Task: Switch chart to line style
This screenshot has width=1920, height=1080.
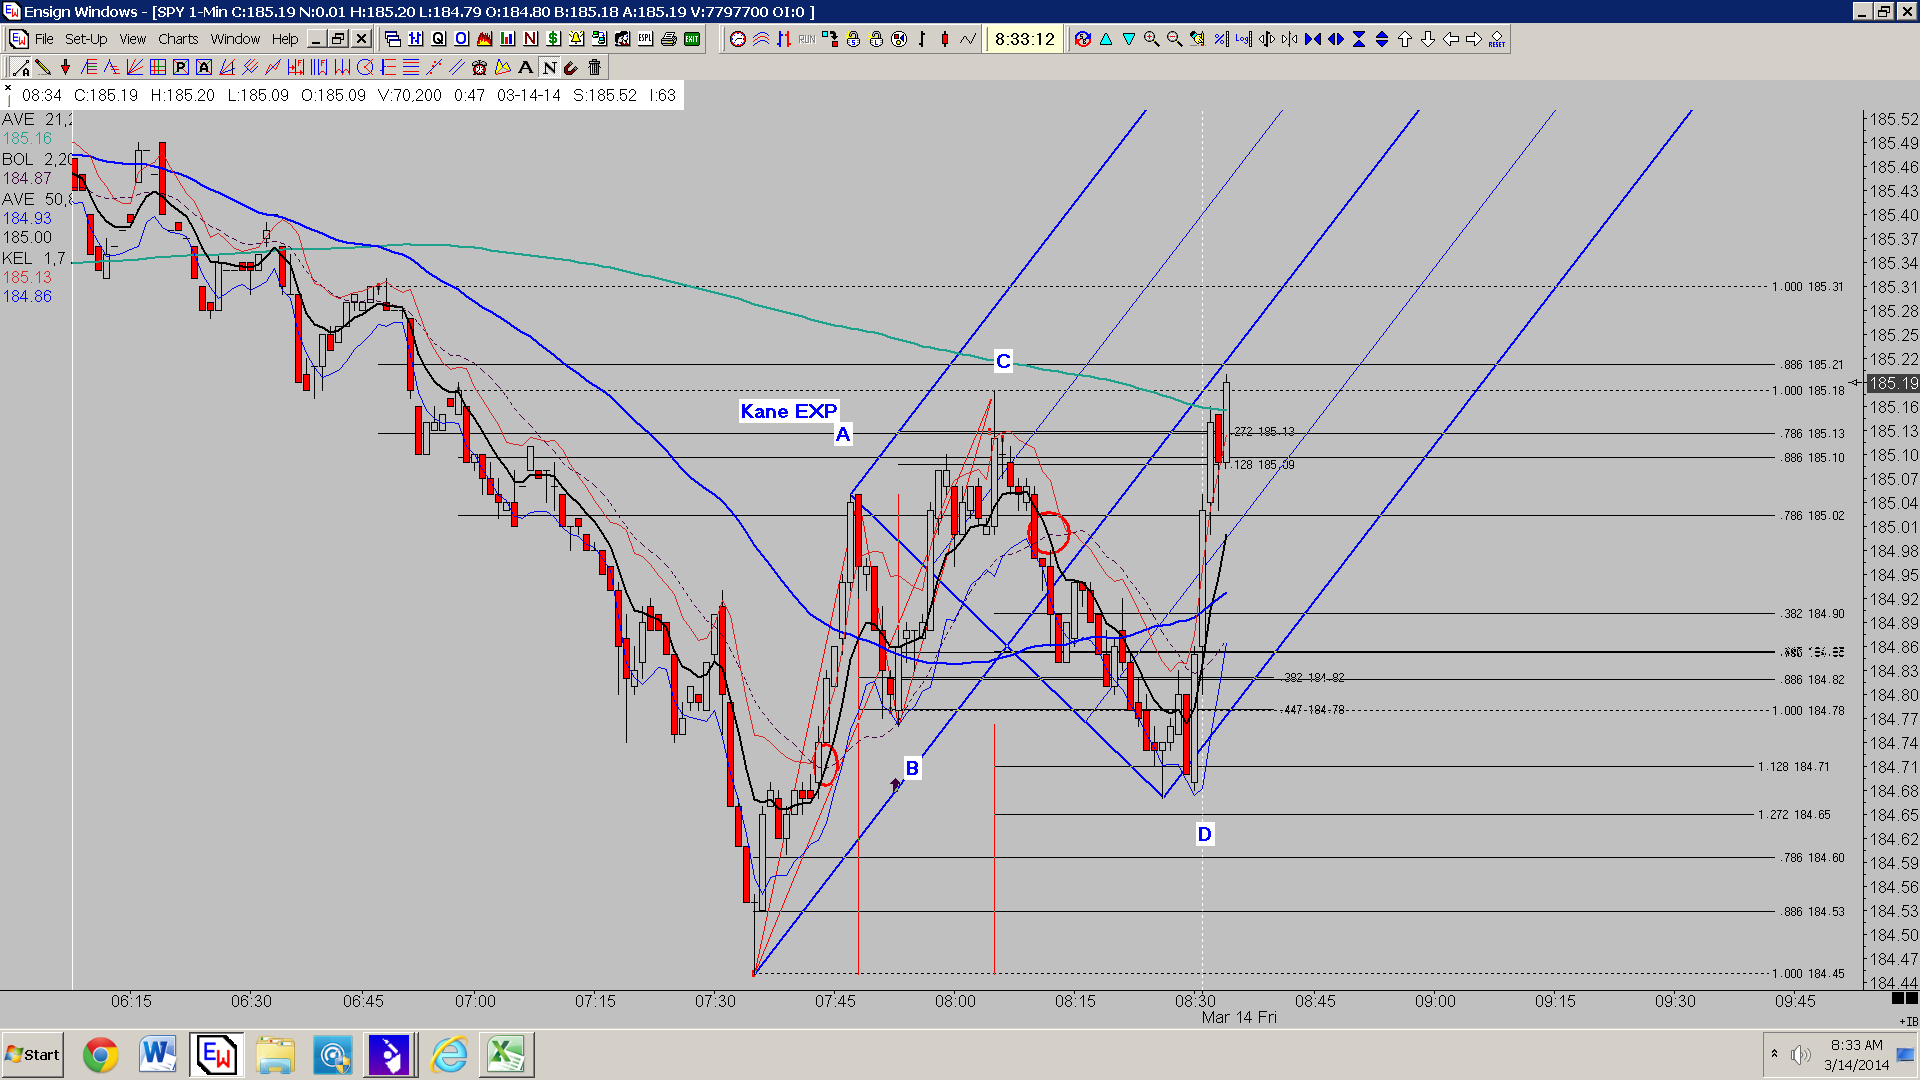Action: (968, 39)
